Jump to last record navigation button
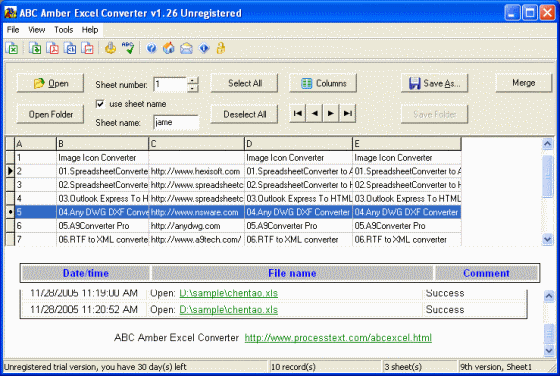The image size is (560, 376). (x=348, y=114)
